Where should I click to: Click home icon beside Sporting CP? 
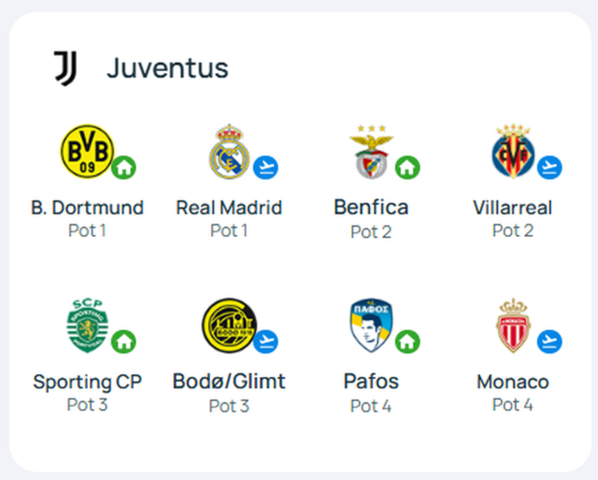pos(124,341)
